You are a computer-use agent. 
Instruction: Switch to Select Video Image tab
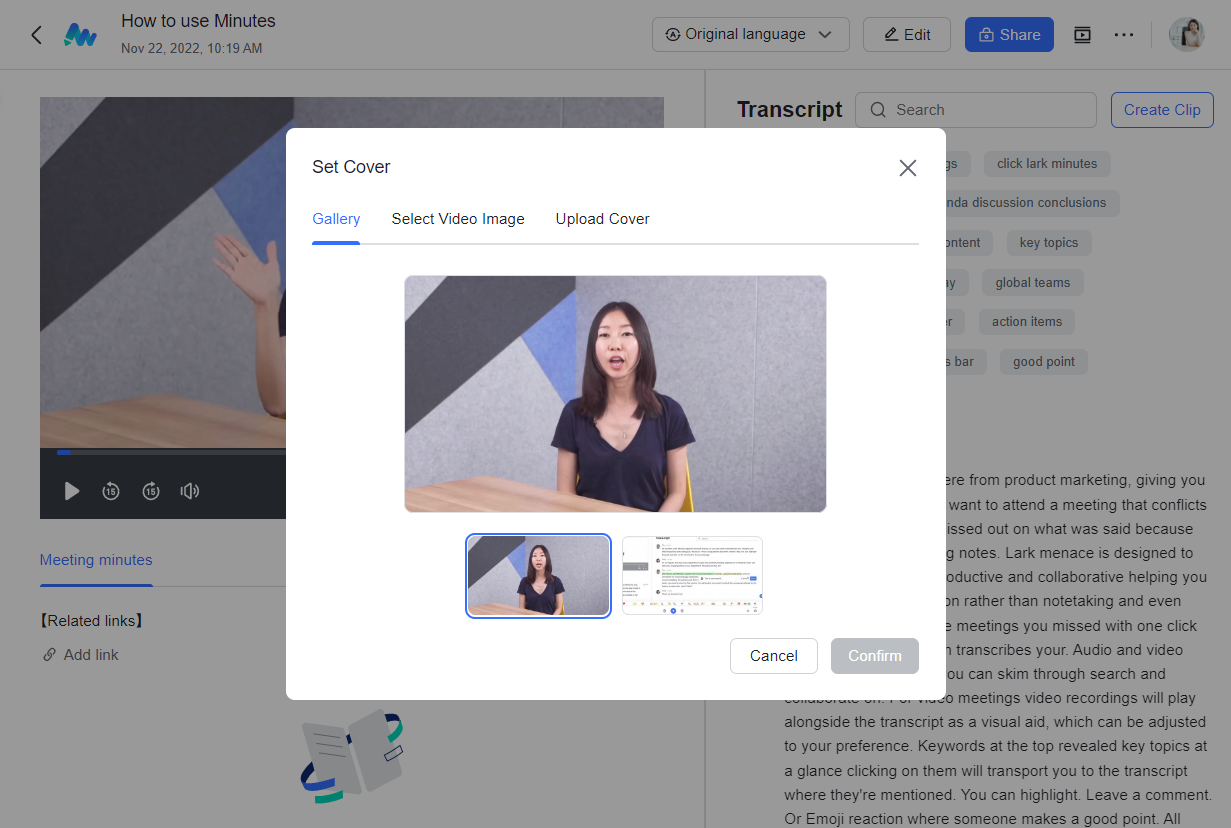click(x=458, y=219)
